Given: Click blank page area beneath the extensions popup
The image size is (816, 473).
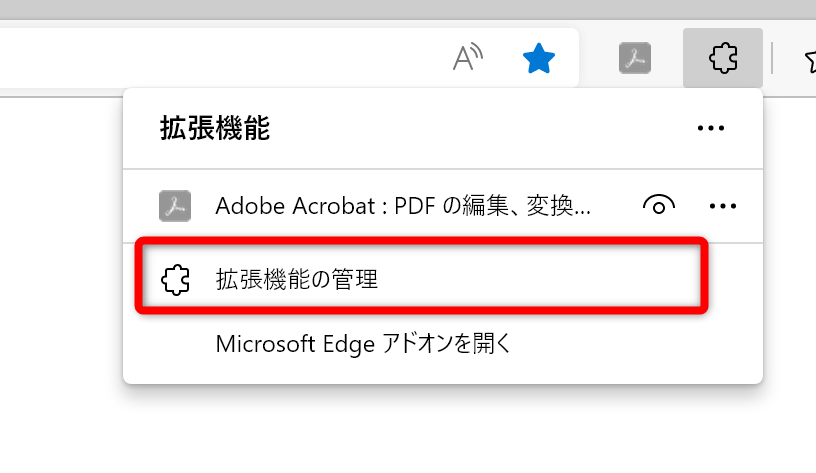Looking at the screenshot, I should point(440,430).
